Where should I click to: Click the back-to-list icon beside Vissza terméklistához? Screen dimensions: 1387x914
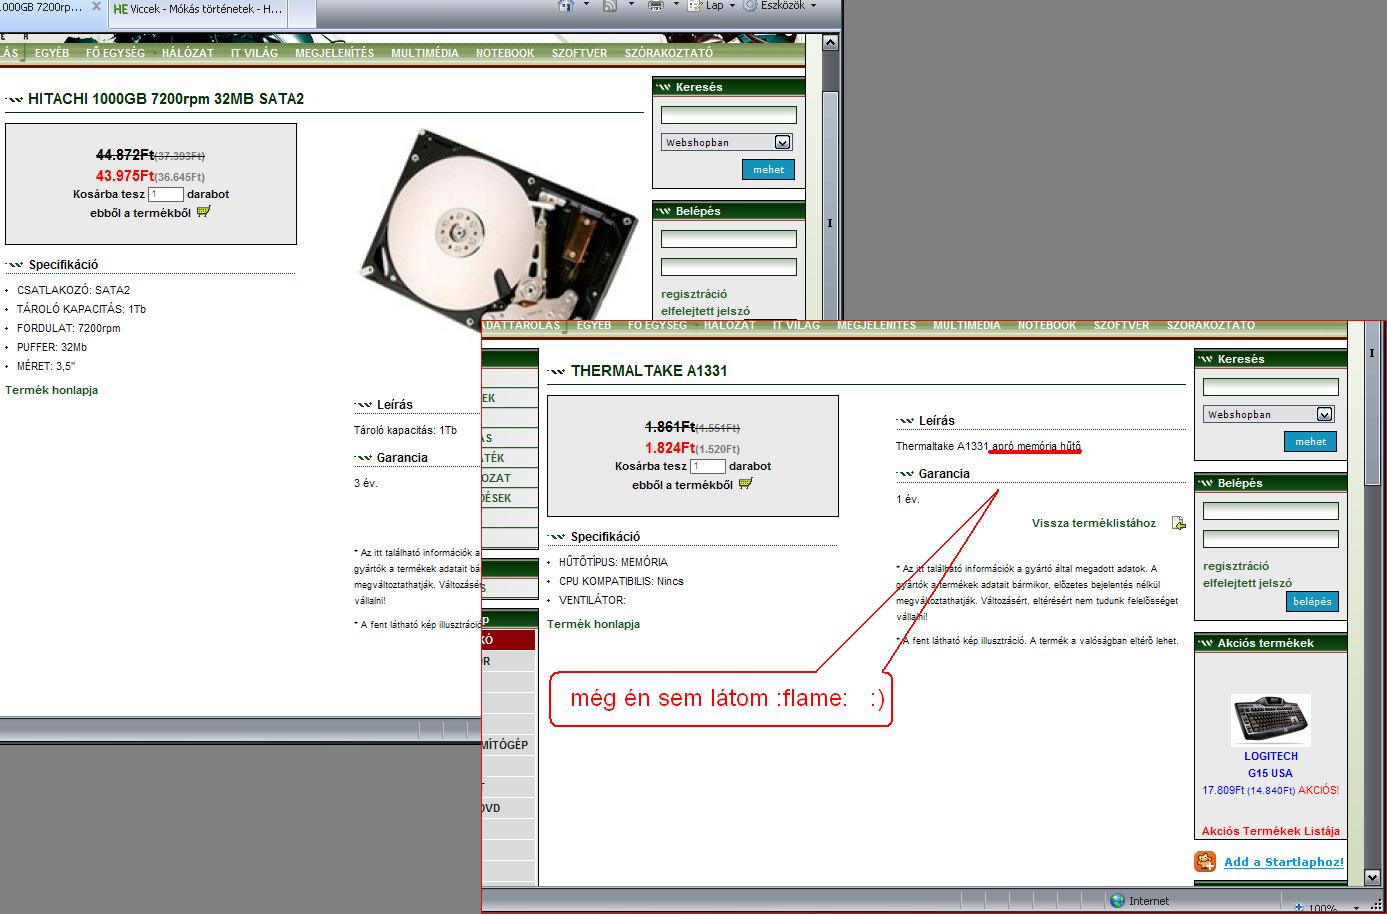click(1178, 523)
